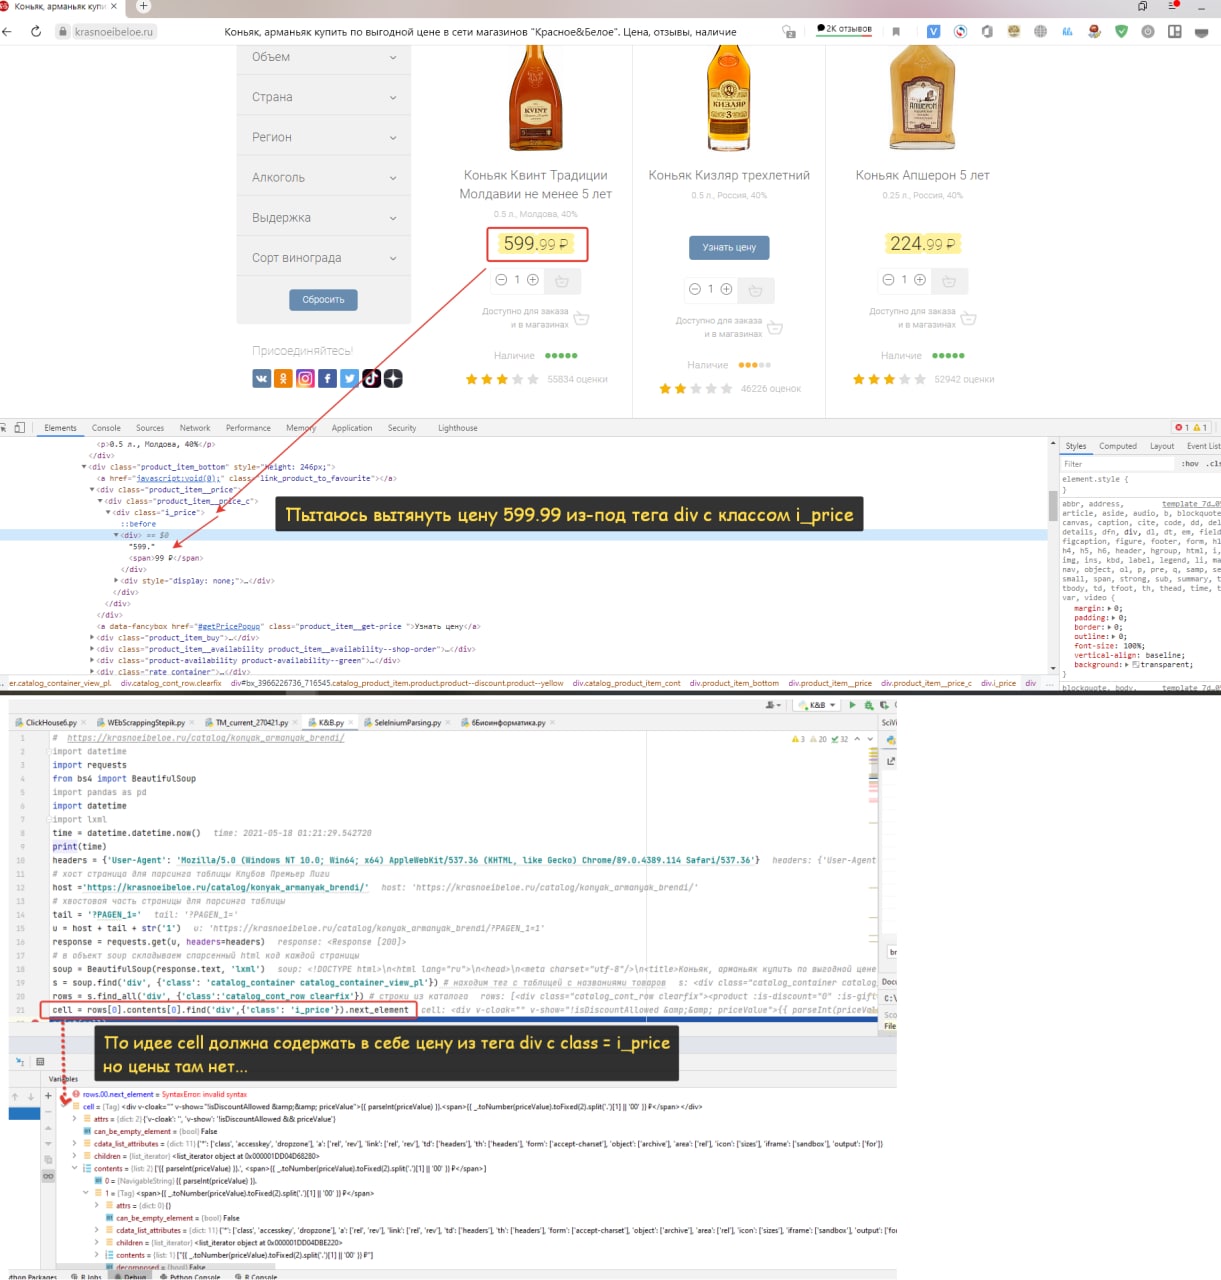Image resolution: width=1221 pixels, height=1280 pixels.
Task: Go back in browser history
Action: tap(7, 31)
